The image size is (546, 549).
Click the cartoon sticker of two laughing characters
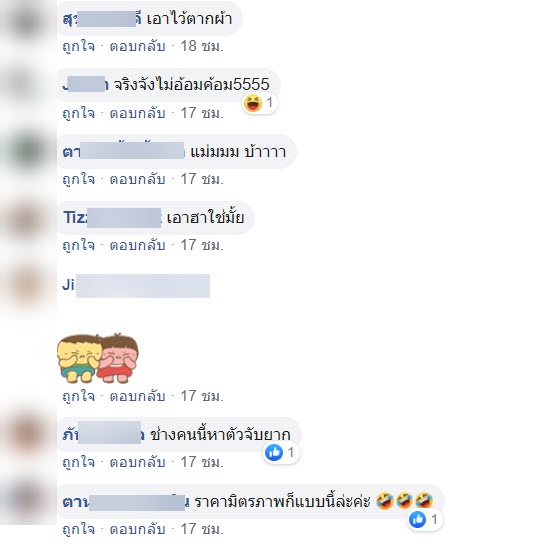point(98,358)
